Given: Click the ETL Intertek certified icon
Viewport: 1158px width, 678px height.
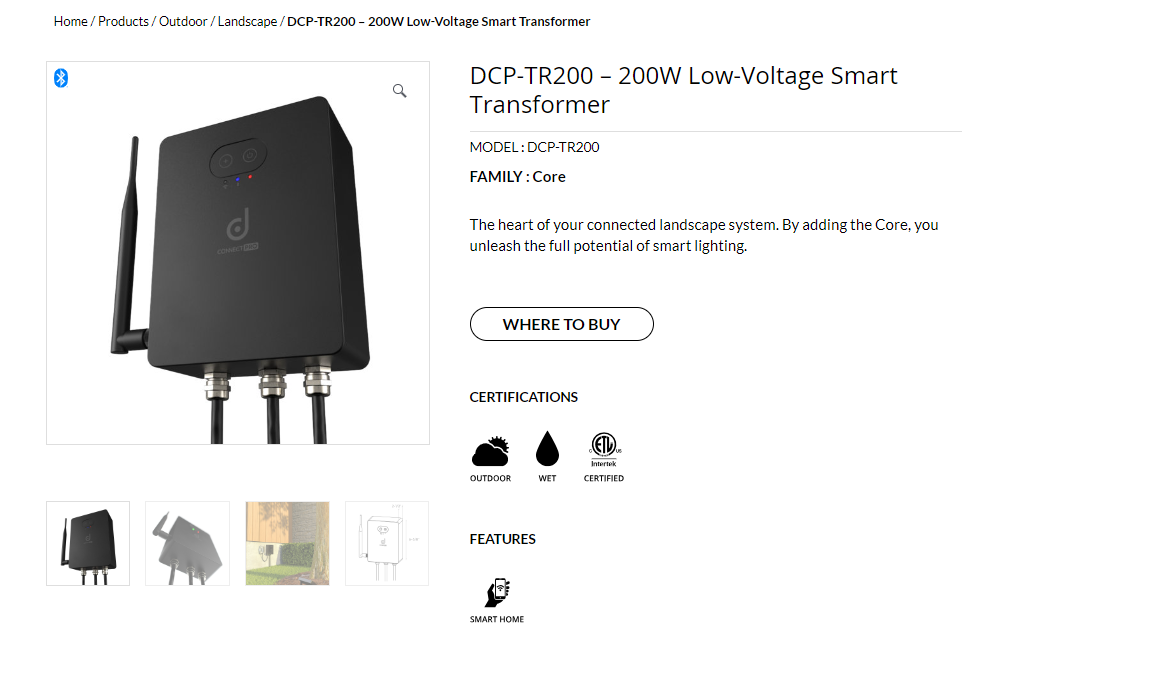Looking at the screenshot, I should click(604, 449).
